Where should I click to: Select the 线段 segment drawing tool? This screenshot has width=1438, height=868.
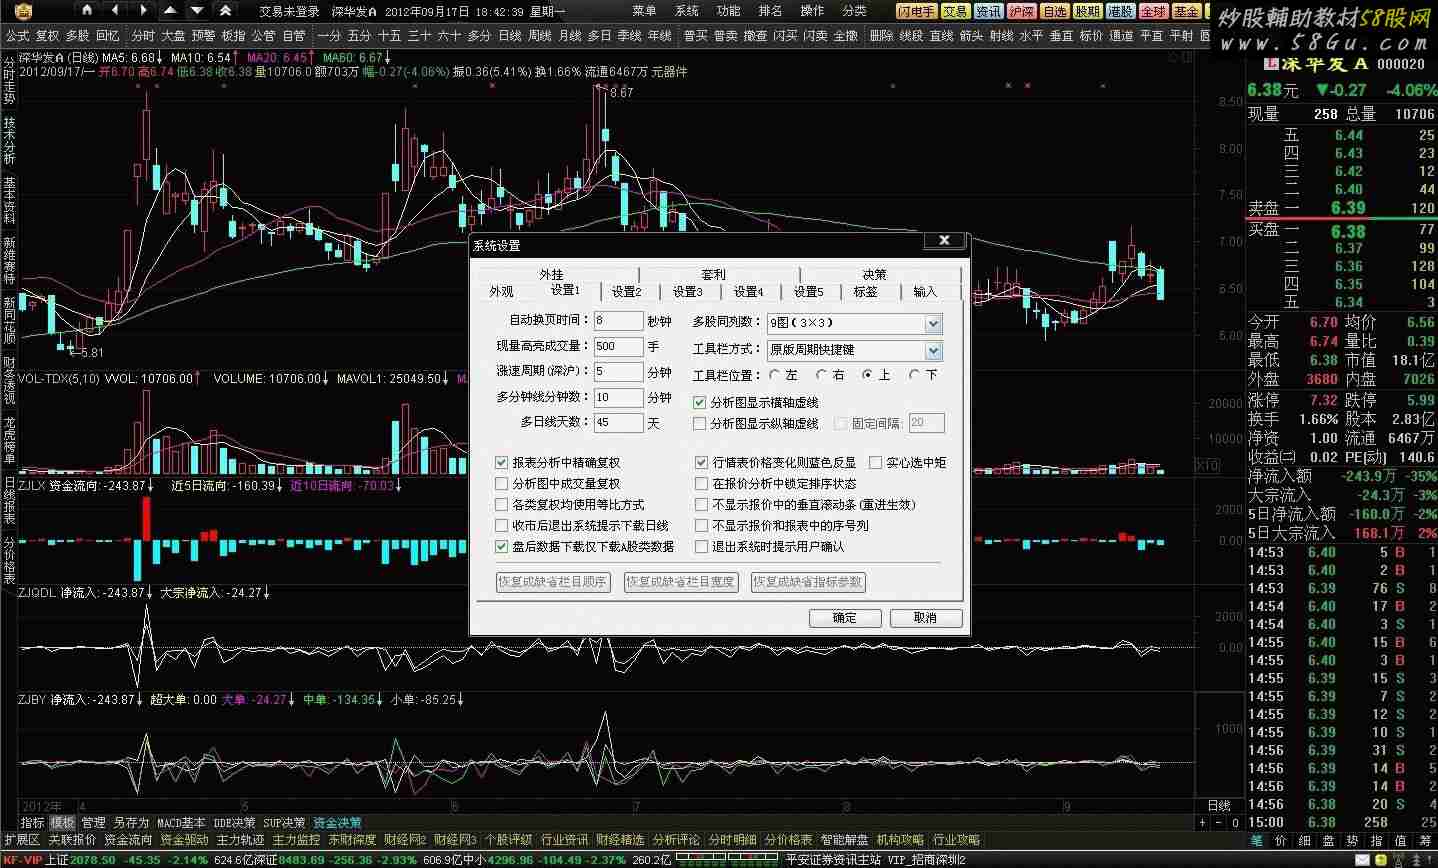[911, 35]
